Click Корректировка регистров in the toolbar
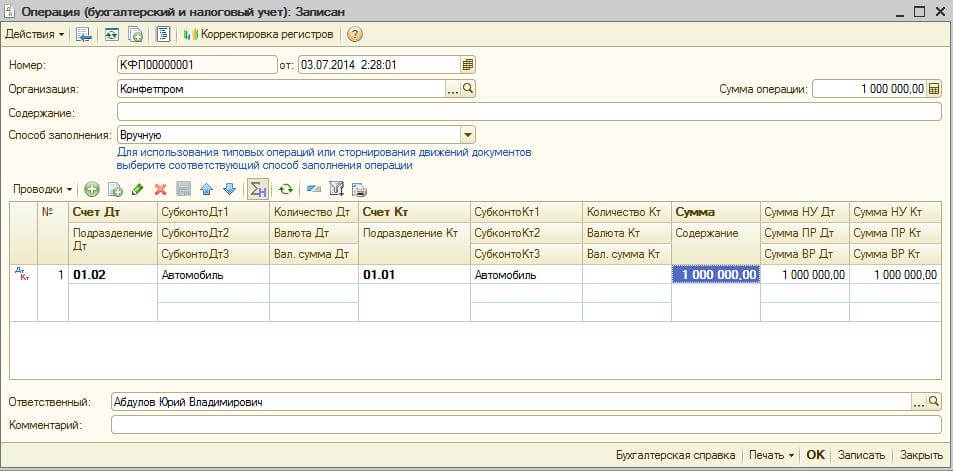Screen dimensions: 953x471 pyautogui.click(x=258, y=34)
